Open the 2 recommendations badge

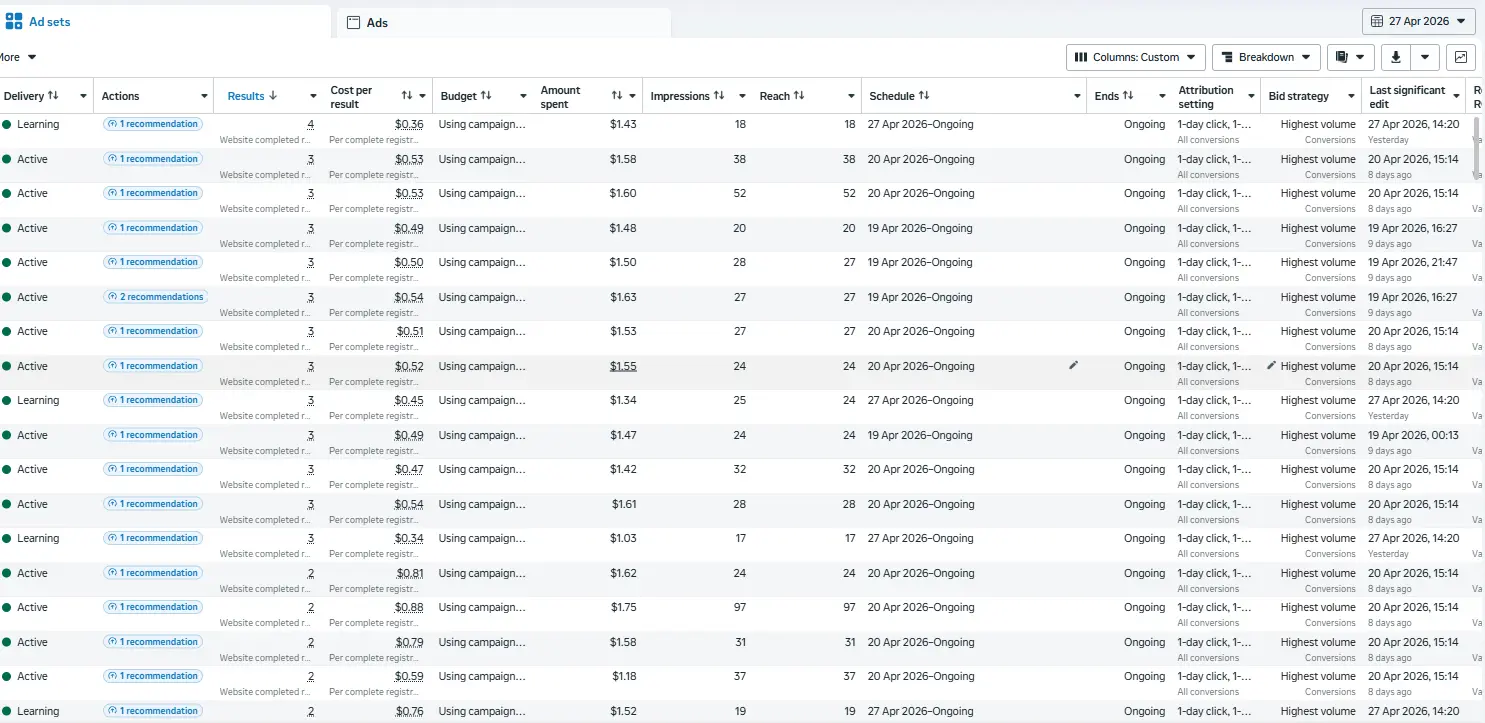[155, 297]
